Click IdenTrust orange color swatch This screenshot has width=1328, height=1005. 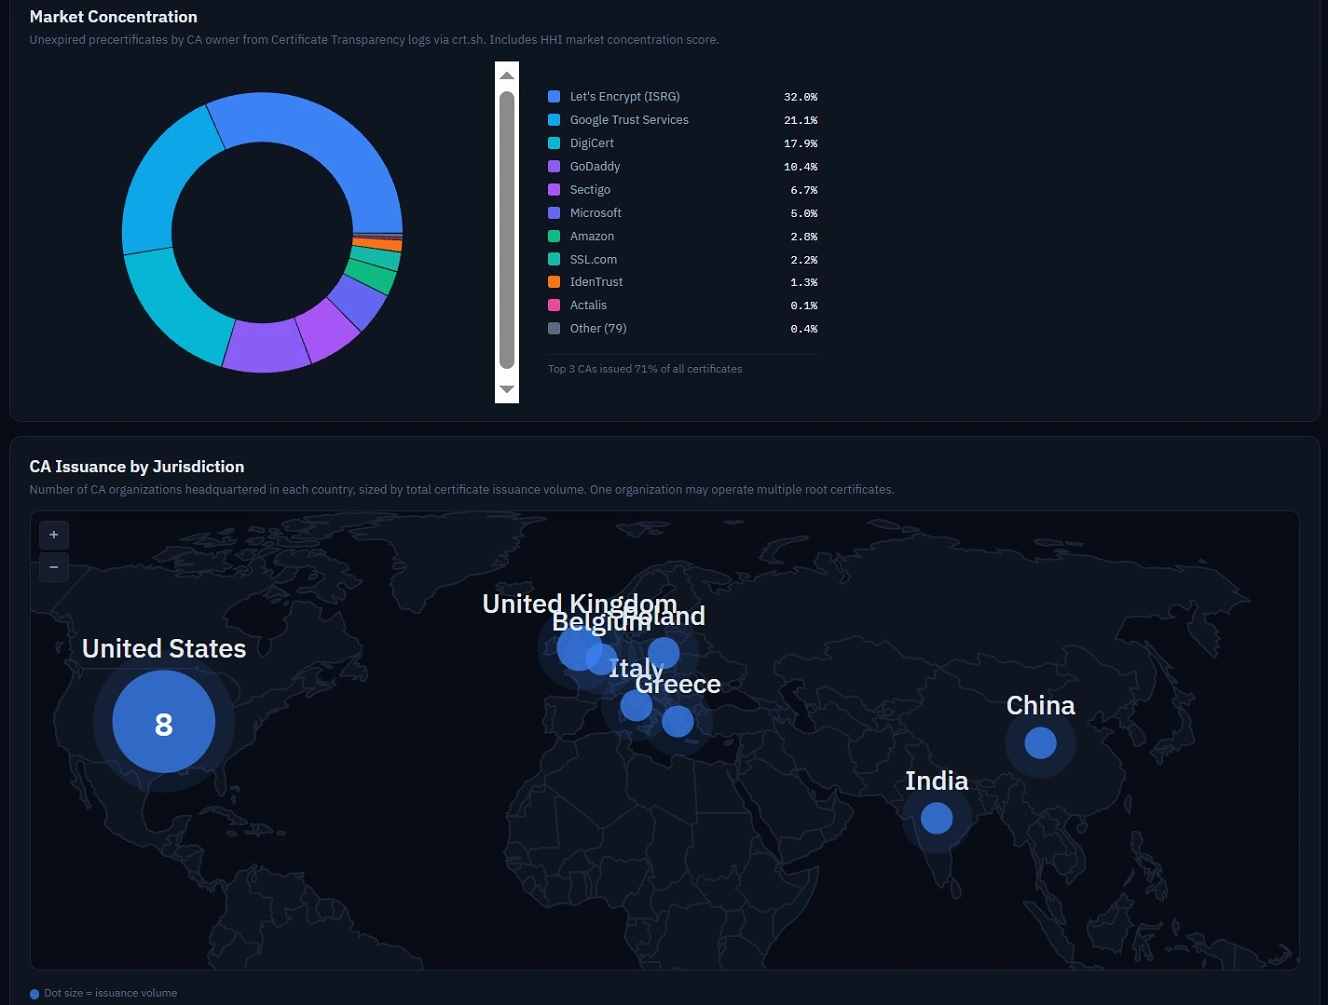(554, 282)
